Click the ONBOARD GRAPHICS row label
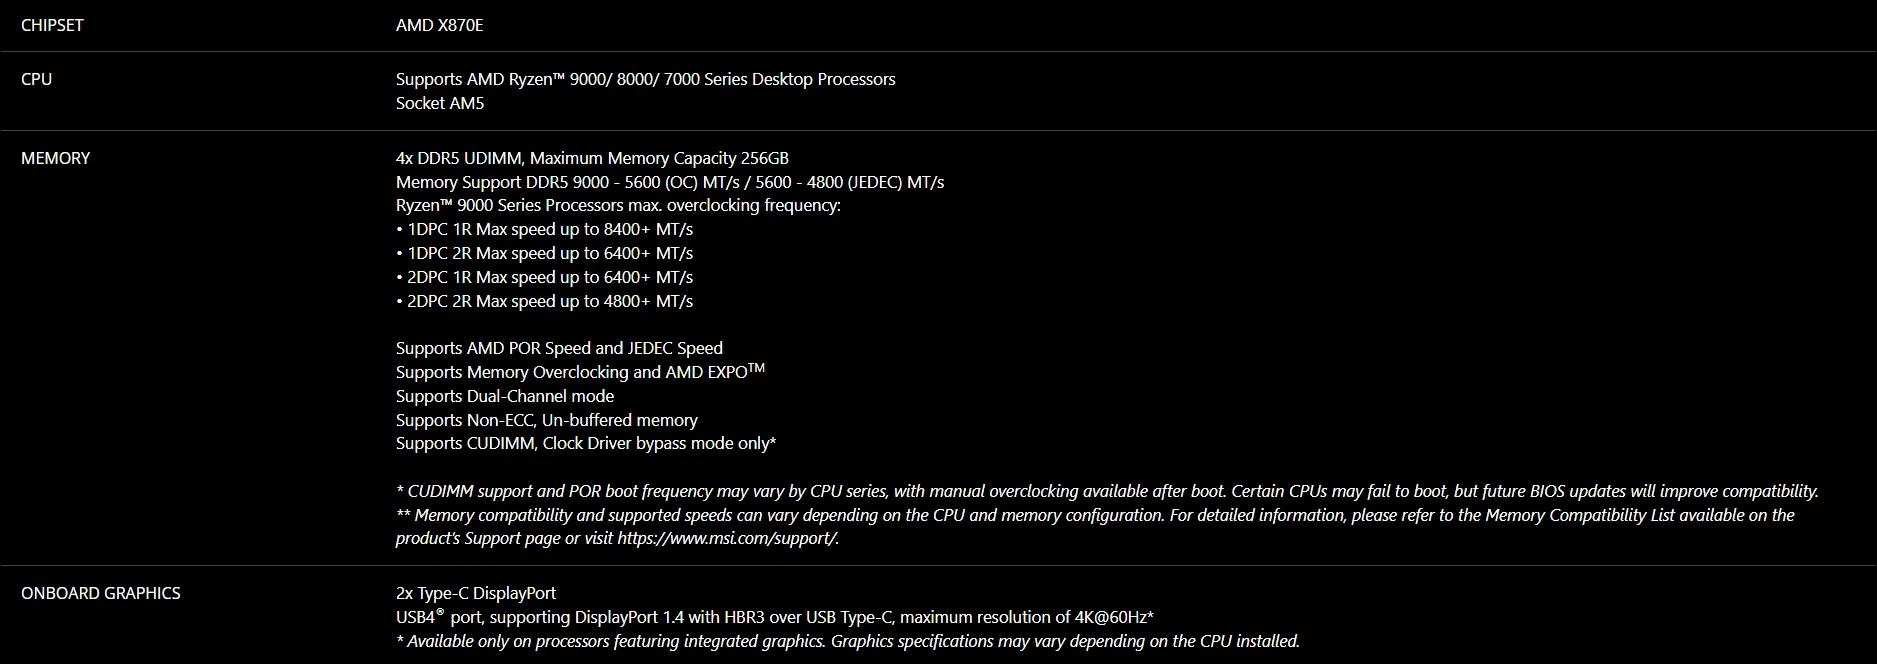 [x=101, y=593]
